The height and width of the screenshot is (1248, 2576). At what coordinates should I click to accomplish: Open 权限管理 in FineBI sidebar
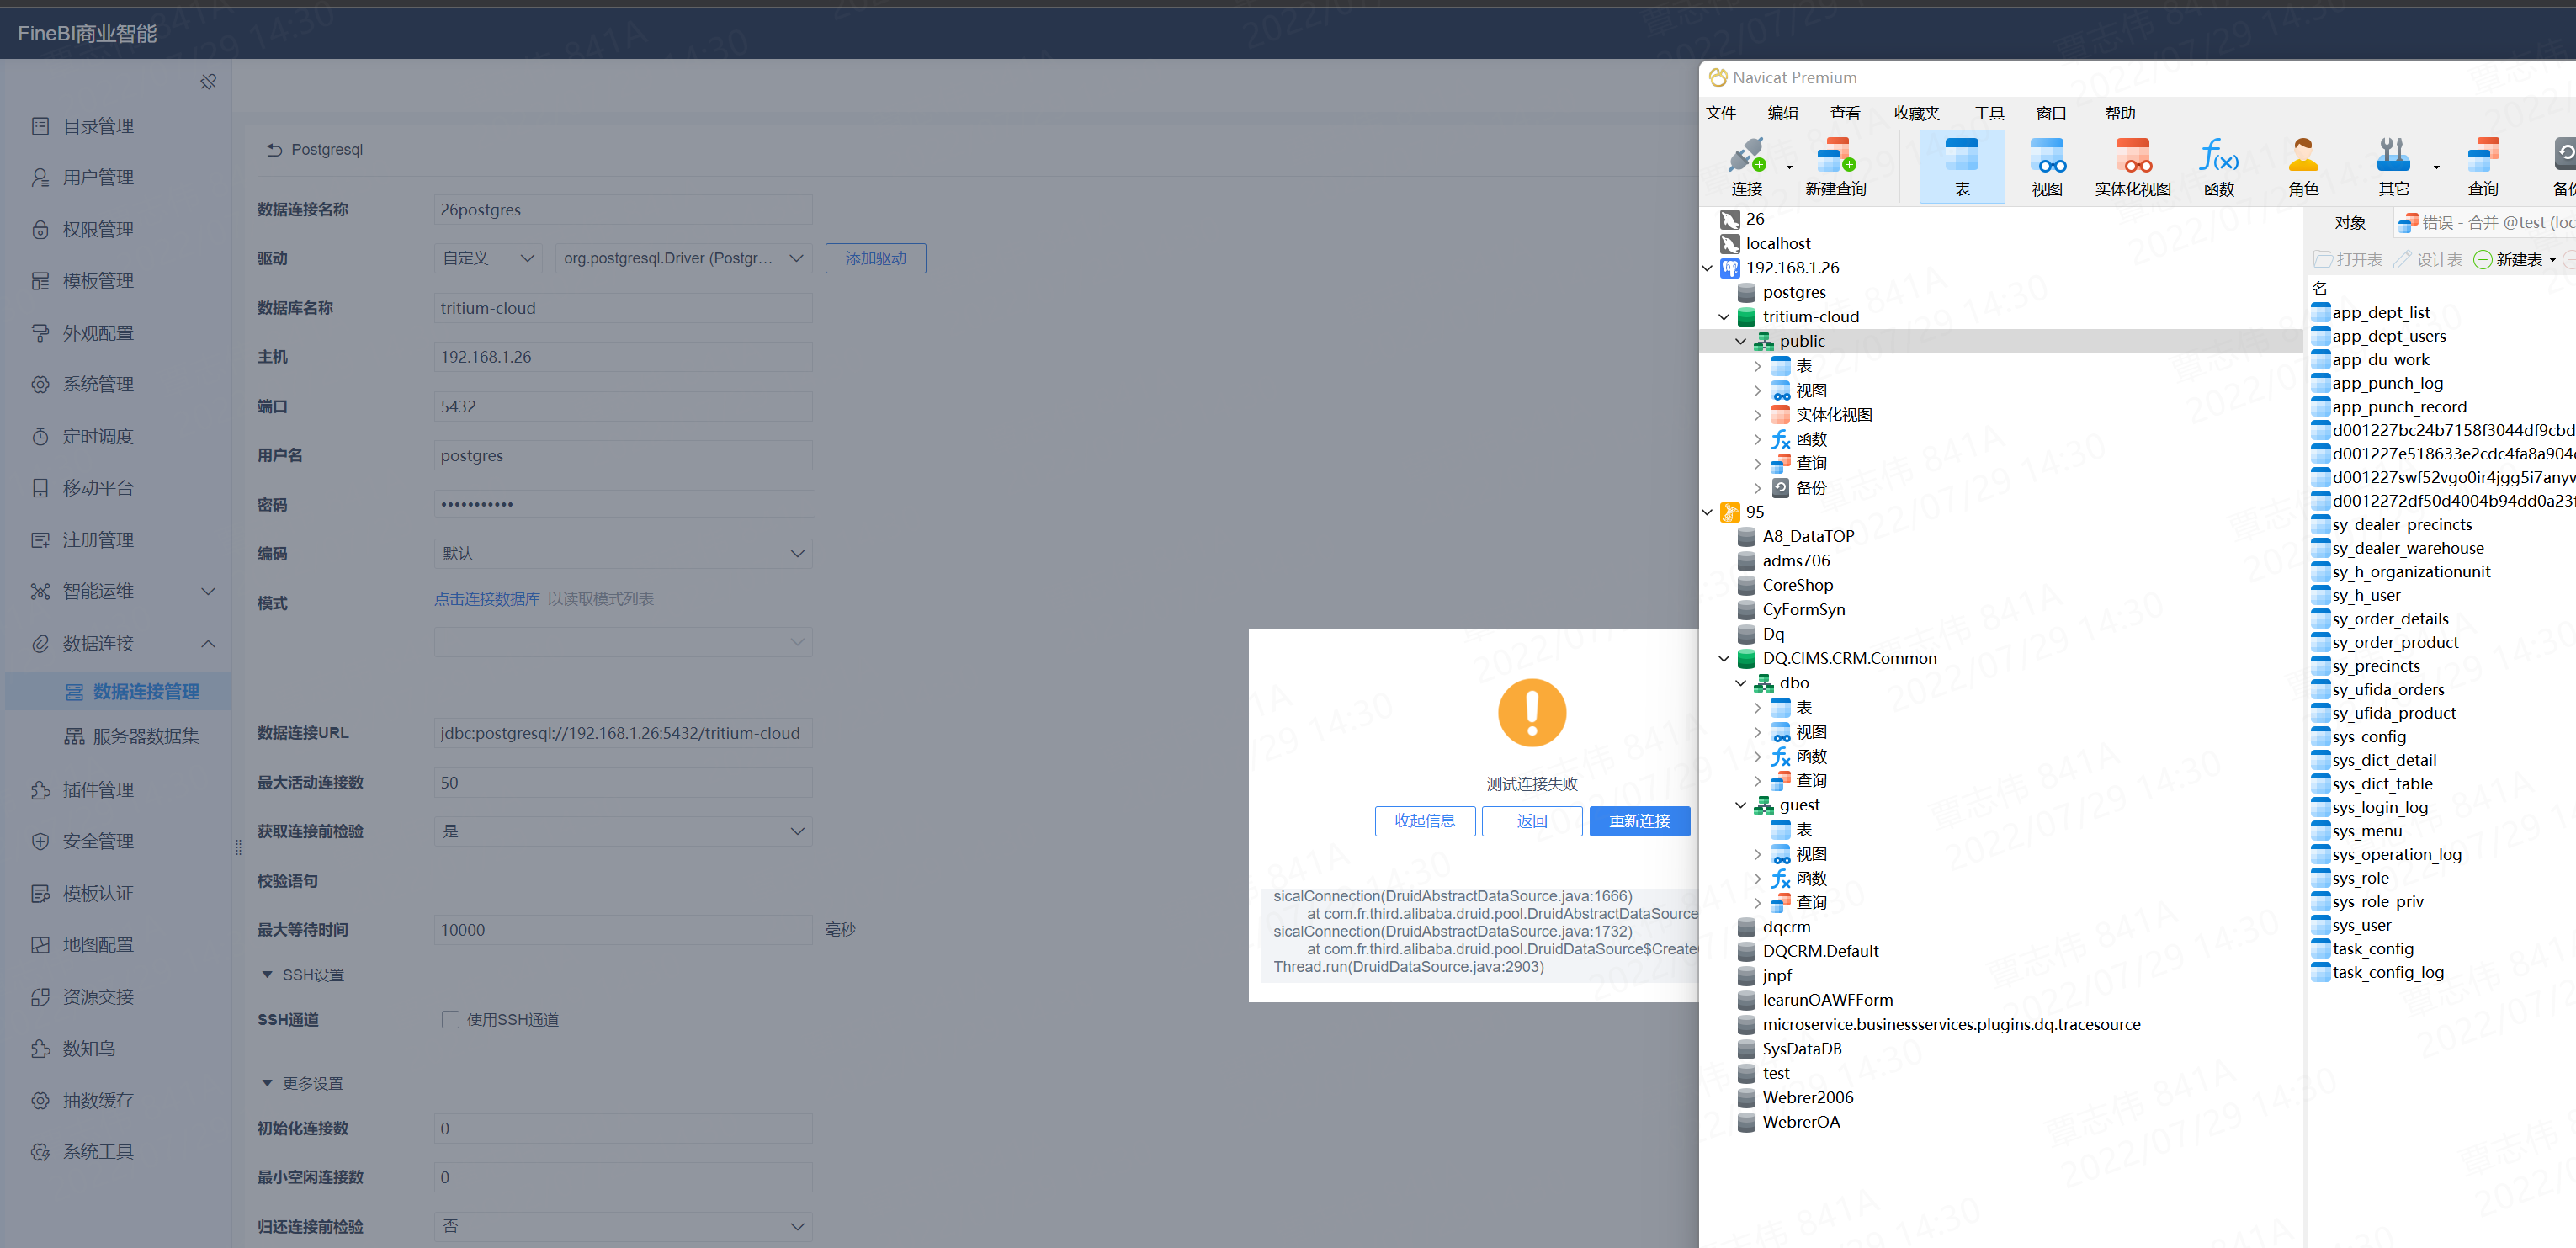coord(97,229)
